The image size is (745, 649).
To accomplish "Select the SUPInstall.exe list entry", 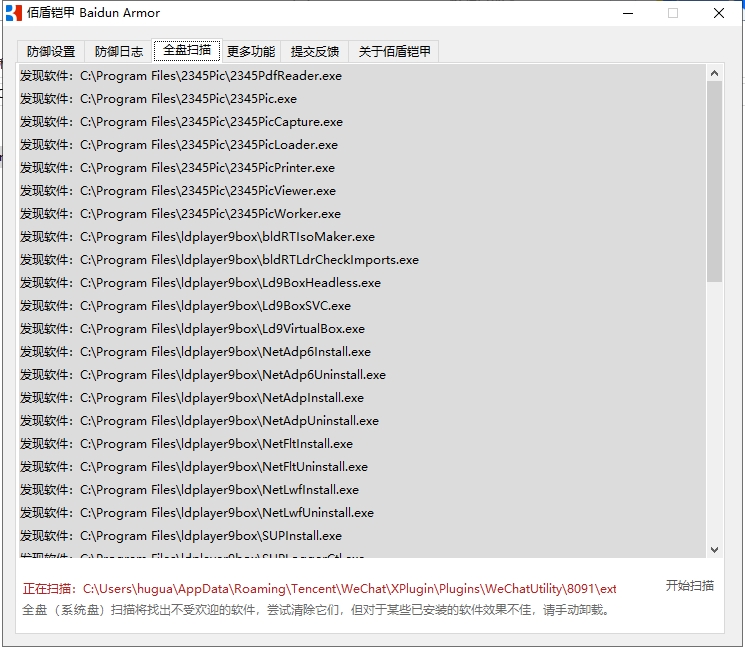I will coord(210,536).
